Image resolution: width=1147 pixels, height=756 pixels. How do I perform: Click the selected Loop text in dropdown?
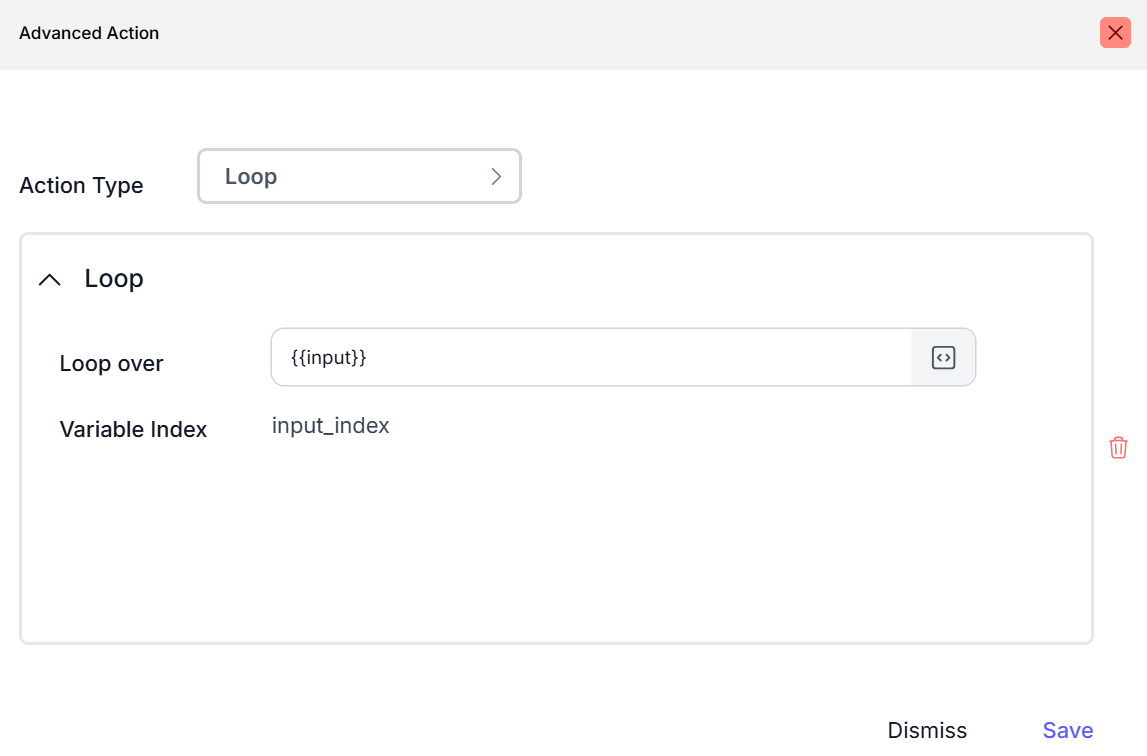point(251,177)
